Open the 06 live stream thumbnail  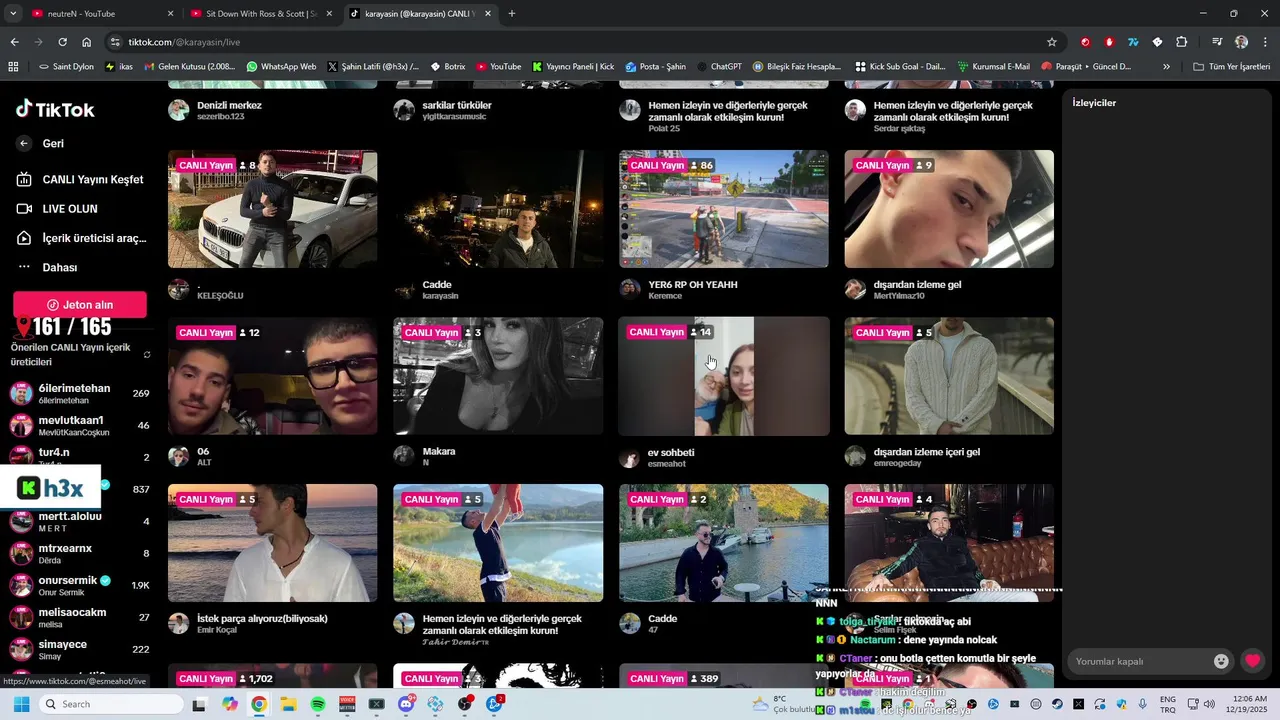tap(272, 376)
